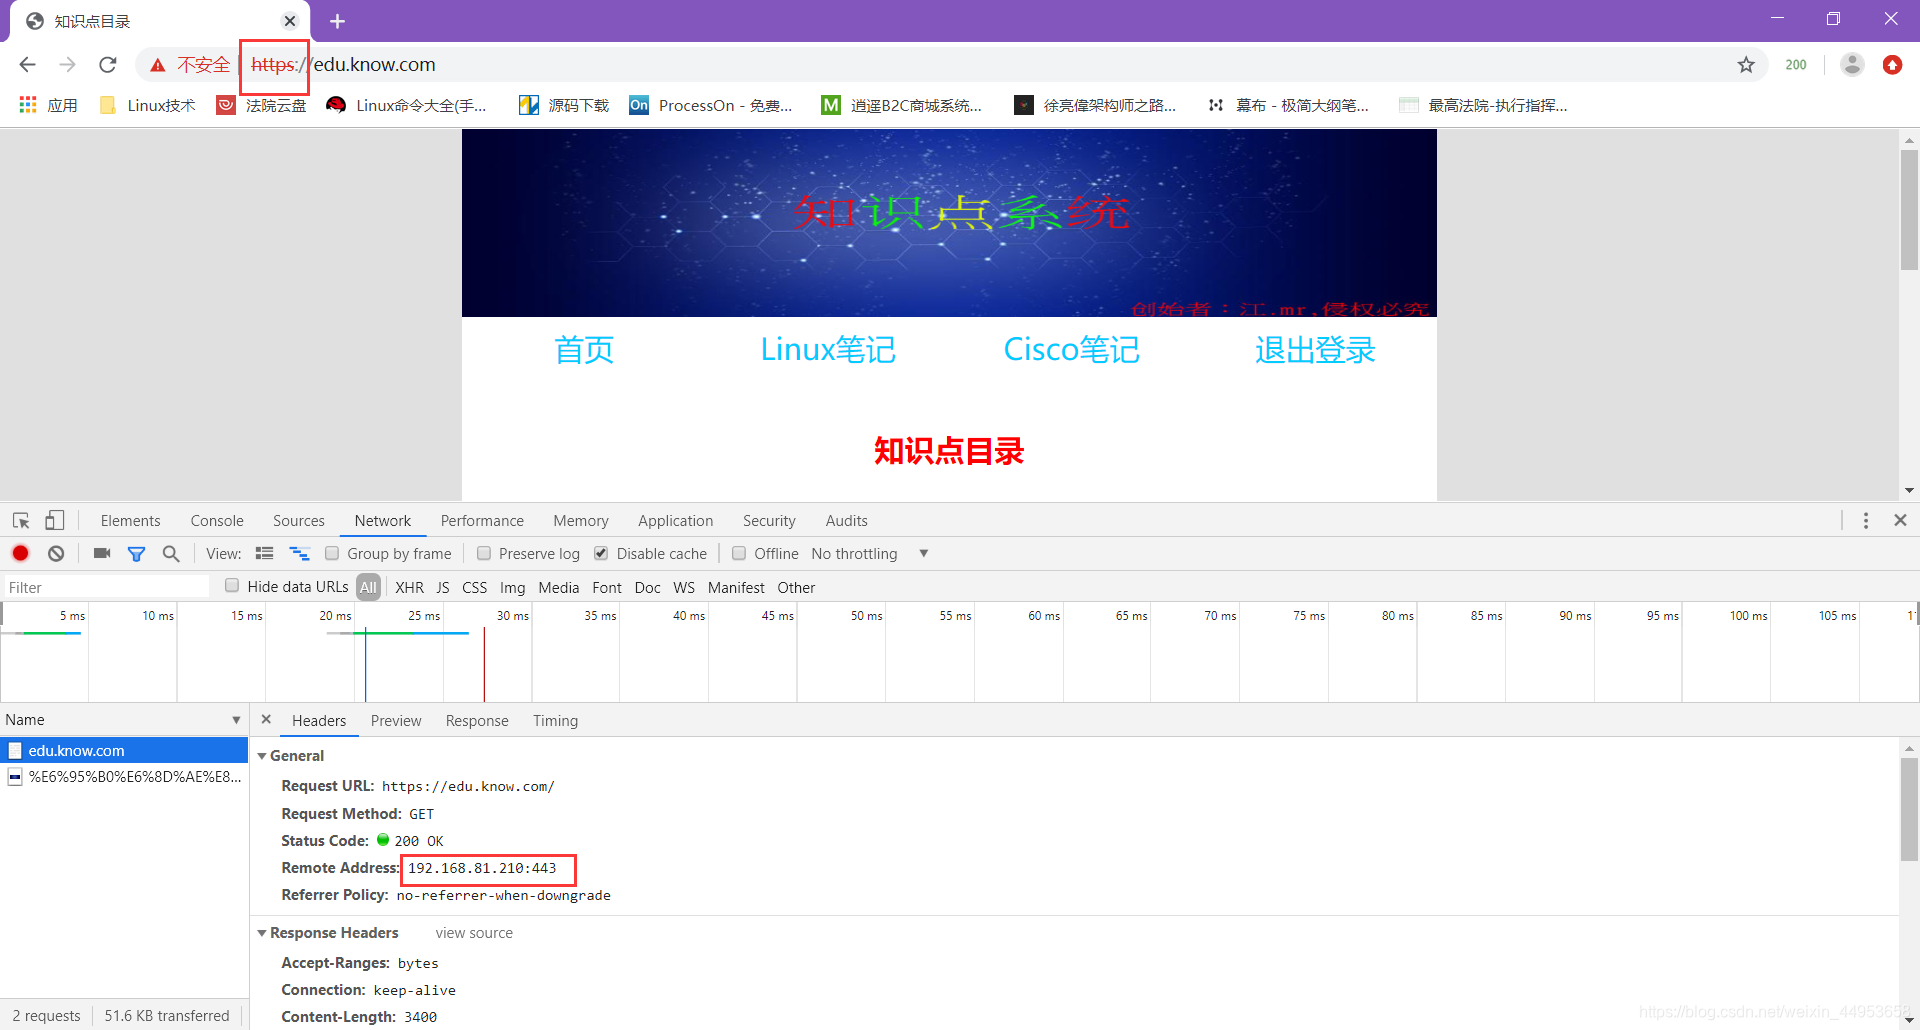The height and width of the screenshot is (1030, 1920).
Task: Toggle Offline mode
Action: tap(739, 553)
